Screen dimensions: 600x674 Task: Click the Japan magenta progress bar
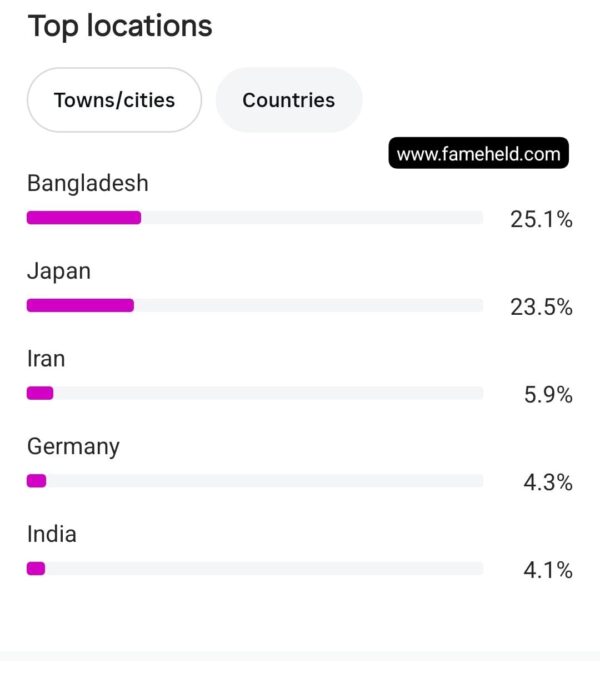pyautogui.click(x=80, y=305)
